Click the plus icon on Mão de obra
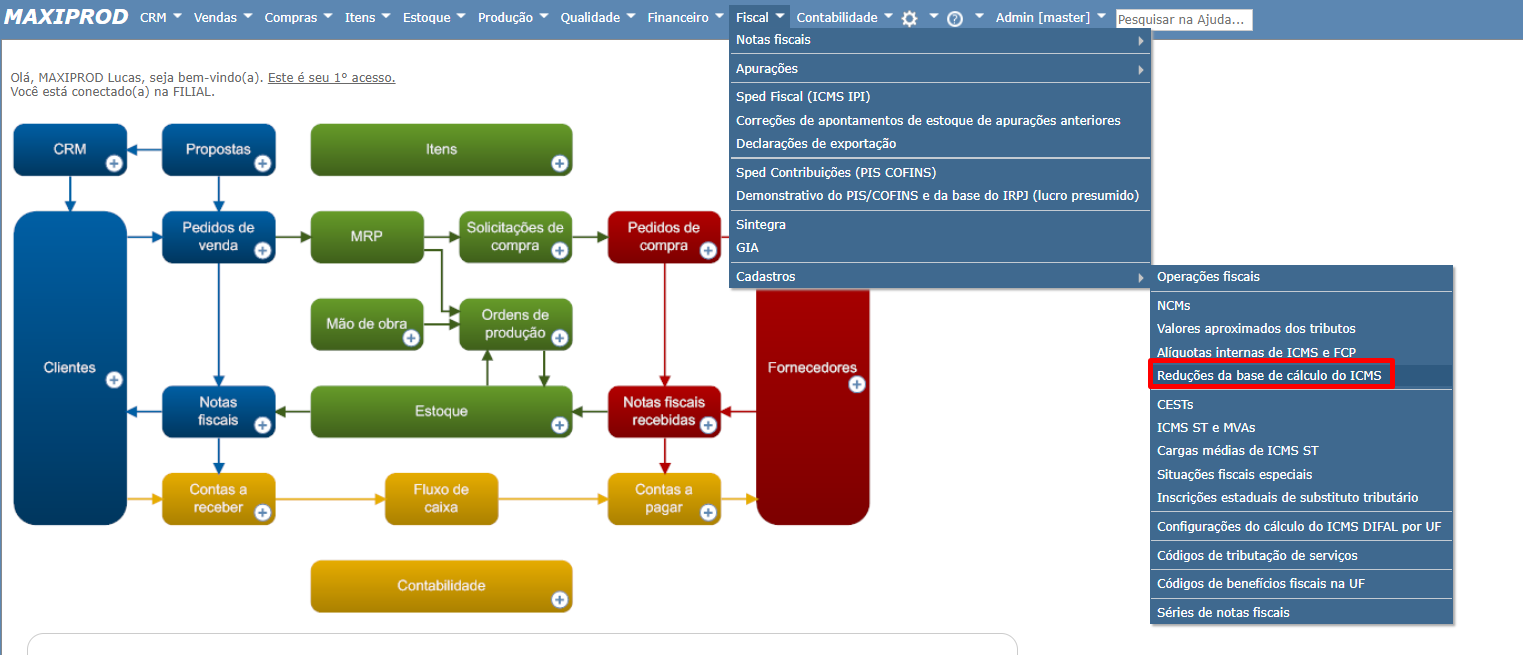 click(x=411, y=338)
